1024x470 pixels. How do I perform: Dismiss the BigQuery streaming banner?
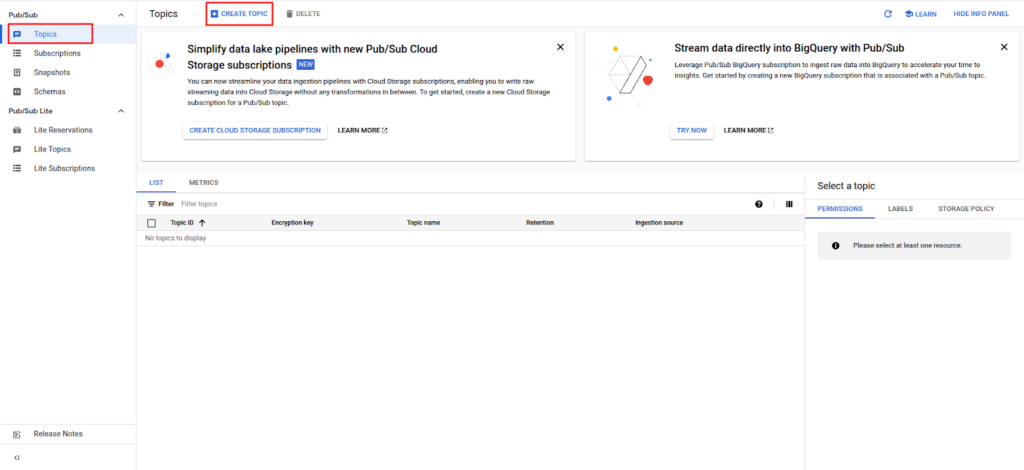[1004, 47]
